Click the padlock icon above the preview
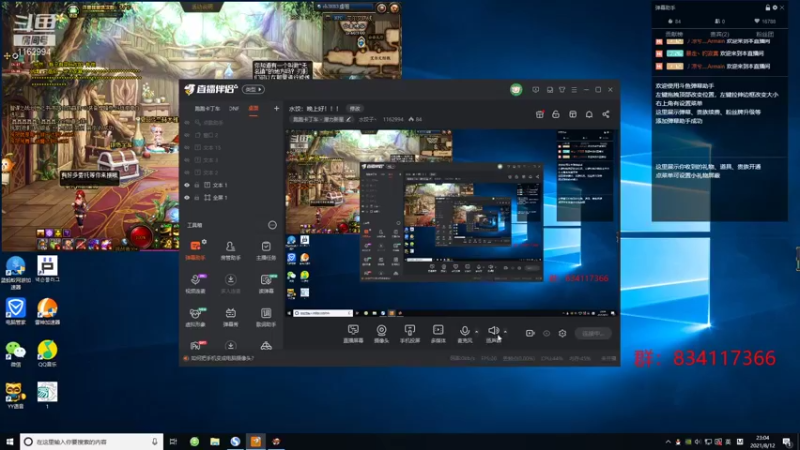The height and width of the screenshot is (450, 800). click(556, 114)
